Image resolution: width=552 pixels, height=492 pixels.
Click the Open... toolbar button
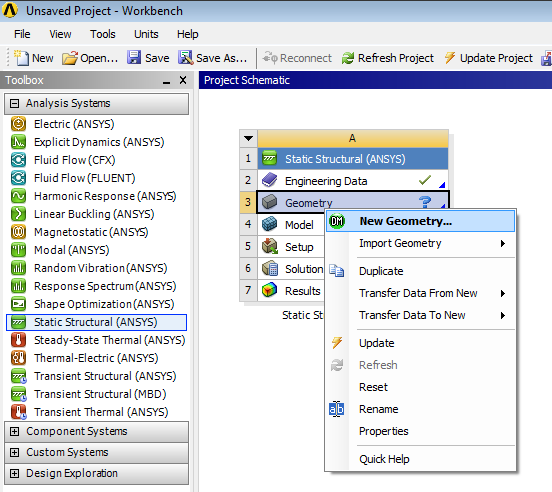90,58
